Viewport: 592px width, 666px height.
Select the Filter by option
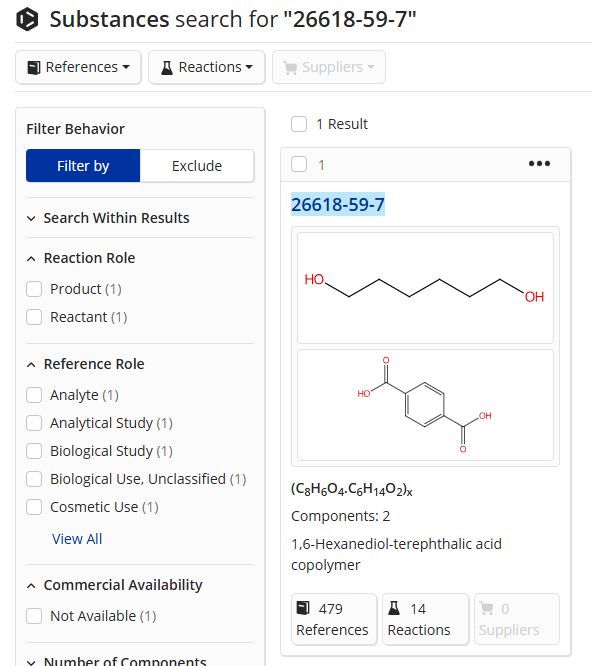(x=83, y=166)
